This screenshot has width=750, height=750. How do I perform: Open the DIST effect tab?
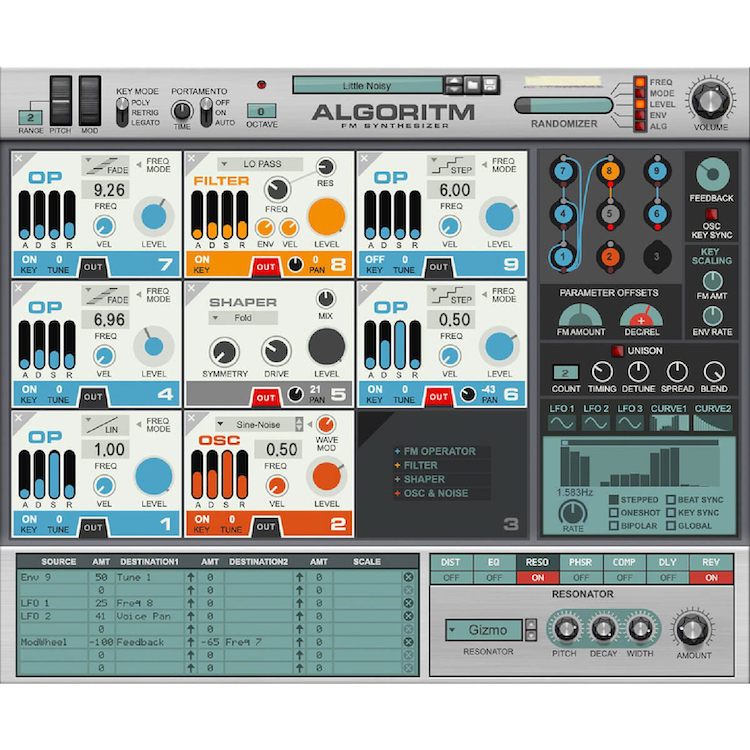point(451,562)
